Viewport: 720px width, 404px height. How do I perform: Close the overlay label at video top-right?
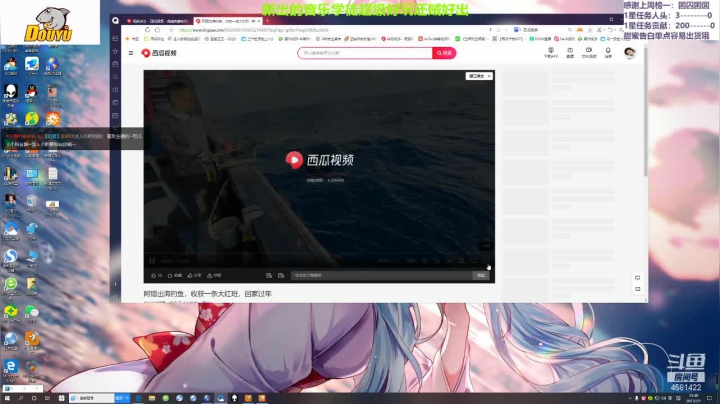tap(489, 76)
